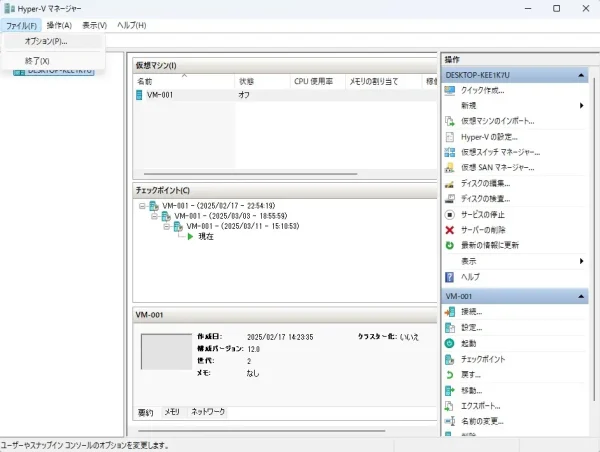Open the ヘルプ(H) menu
600x452 pixels.
[x=132, y=26]
